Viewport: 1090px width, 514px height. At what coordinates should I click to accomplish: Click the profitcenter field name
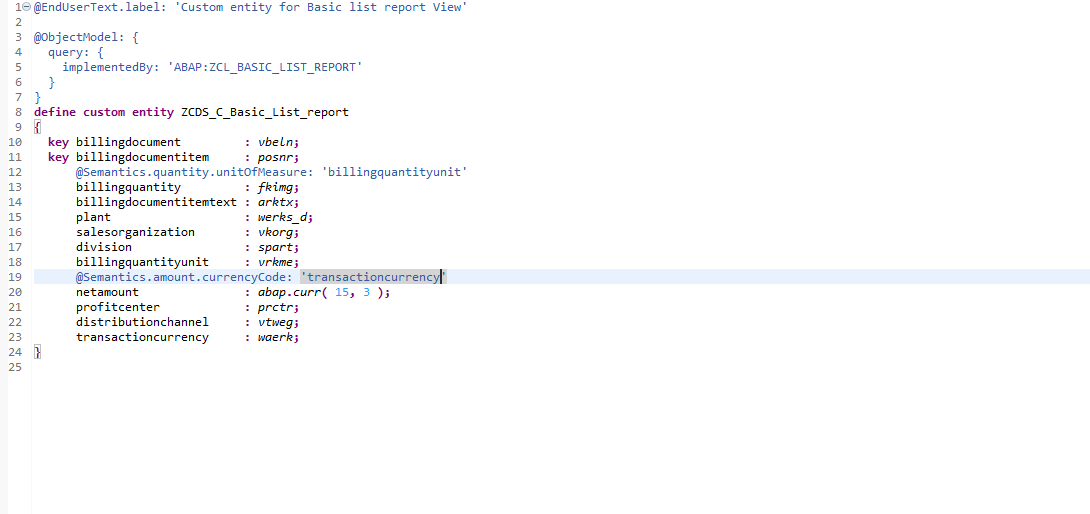click(x=118, y=307)
